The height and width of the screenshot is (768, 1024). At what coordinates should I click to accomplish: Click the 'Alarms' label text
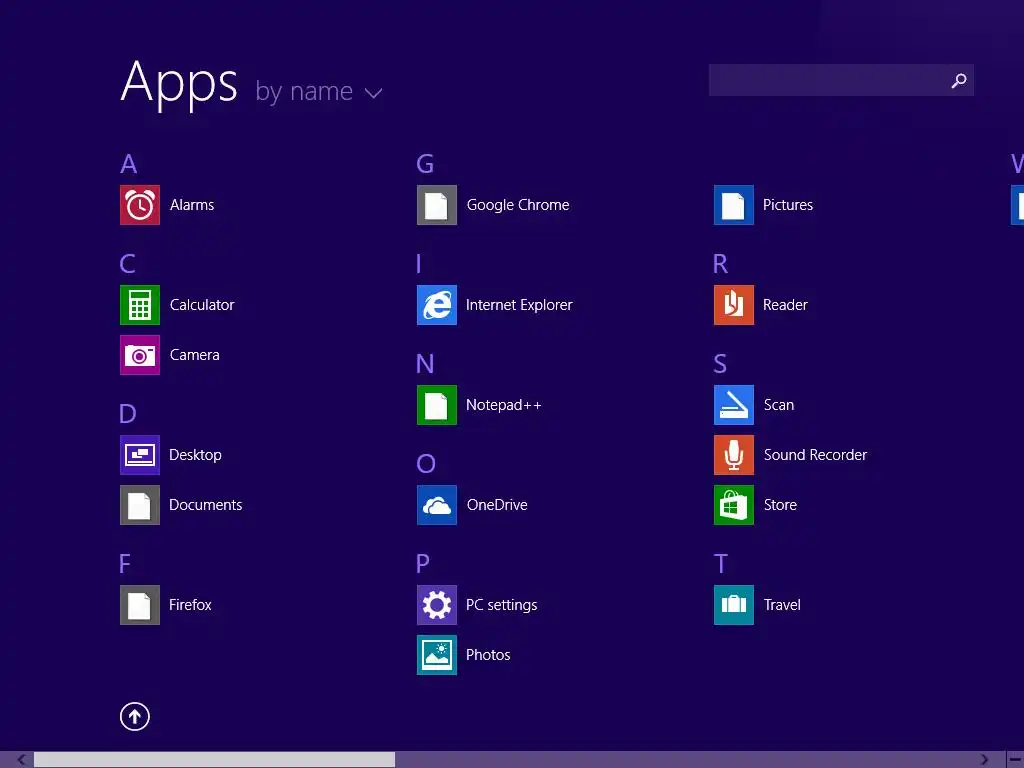(x=192, y=205)
